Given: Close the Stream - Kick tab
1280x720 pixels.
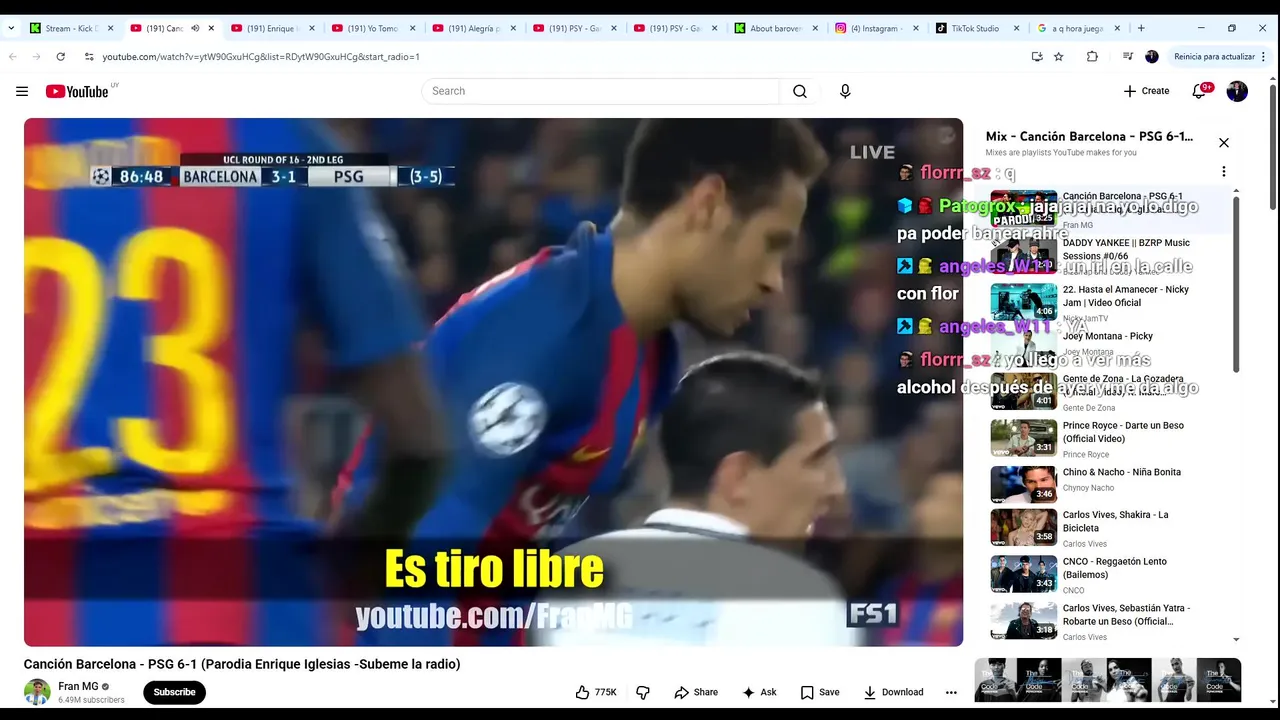Looking at the screenshot, I should click(110, 28).
